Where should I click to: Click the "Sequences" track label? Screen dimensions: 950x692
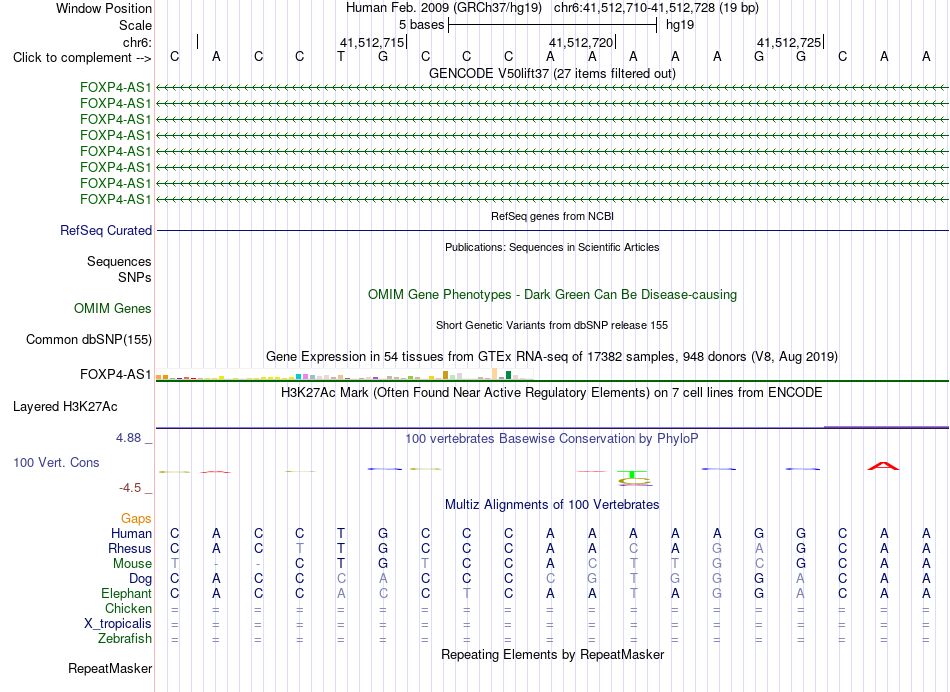(x=119, y=261)
